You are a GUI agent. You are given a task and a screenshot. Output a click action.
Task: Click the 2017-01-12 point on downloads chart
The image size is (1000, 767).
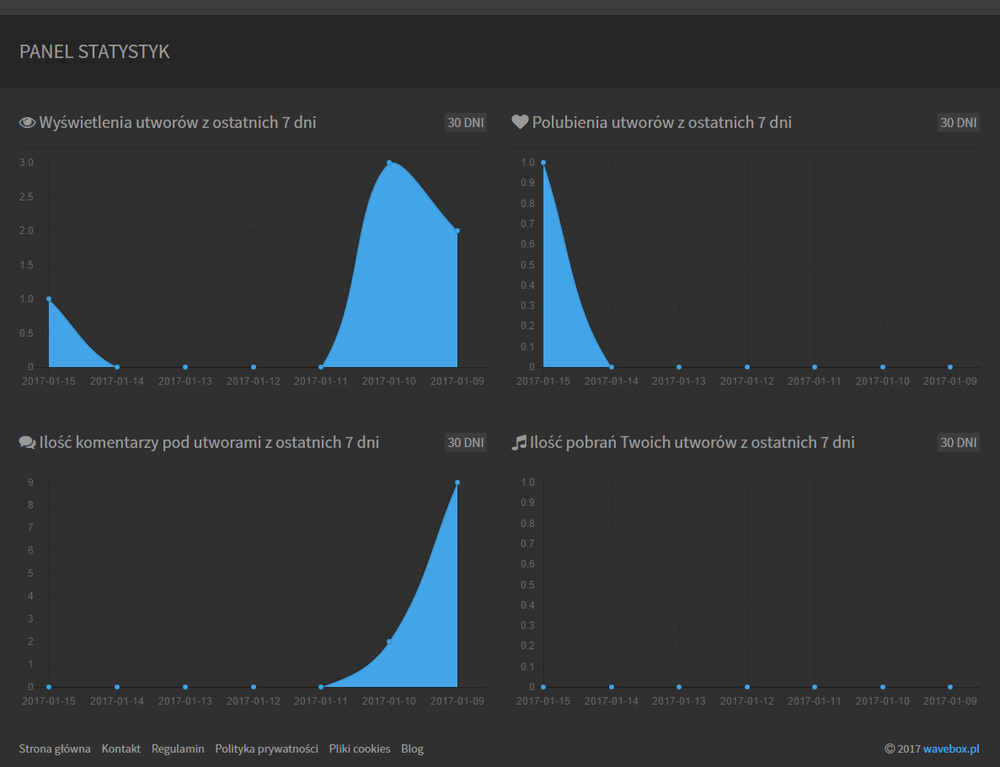pos(747,687)
